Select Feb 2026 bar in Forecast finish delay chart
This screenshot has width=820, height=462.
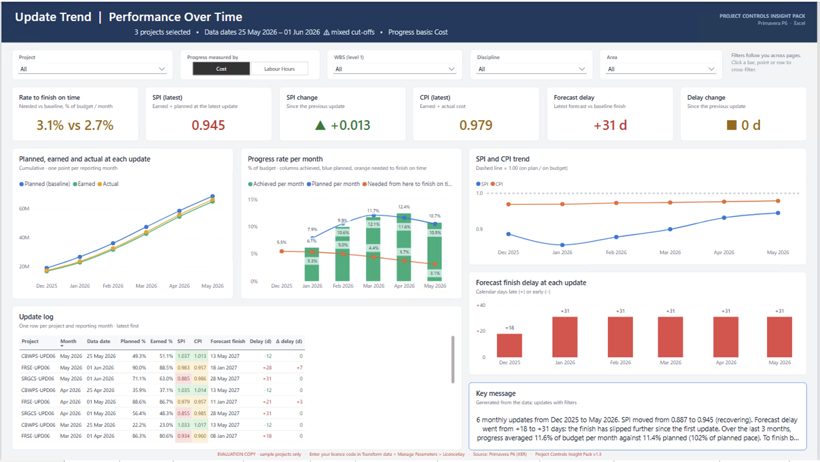(x=620, y=337)
